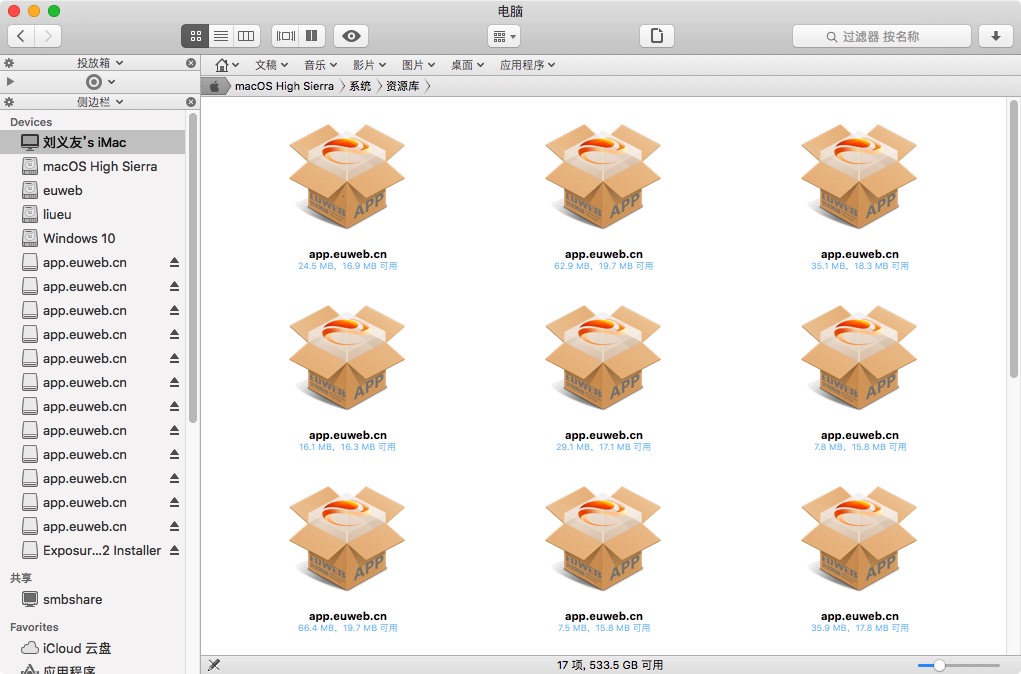Click the 刘义友's iMac computer icon
This screenshot has width=1021, height=674.
point(30,142)
